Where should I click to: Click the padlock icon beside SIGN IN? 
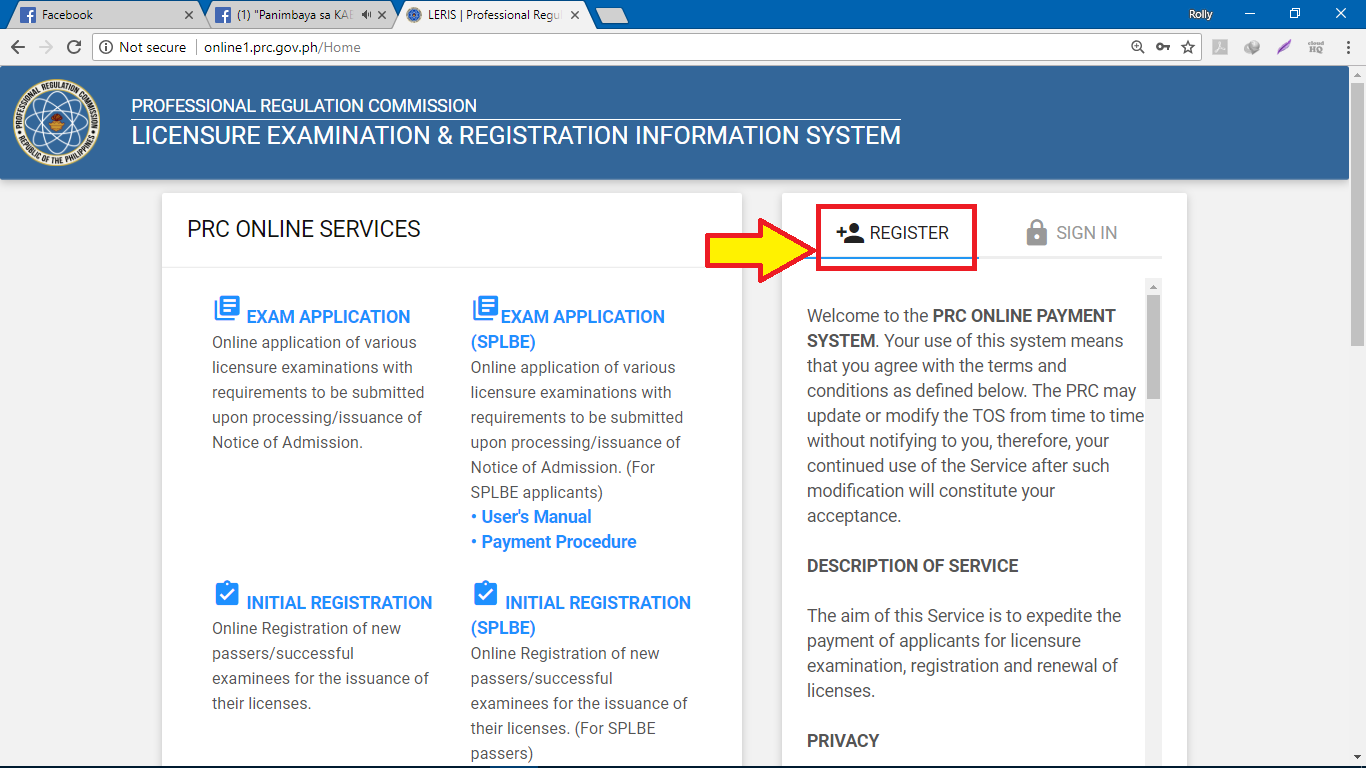tap(1036, 231)
